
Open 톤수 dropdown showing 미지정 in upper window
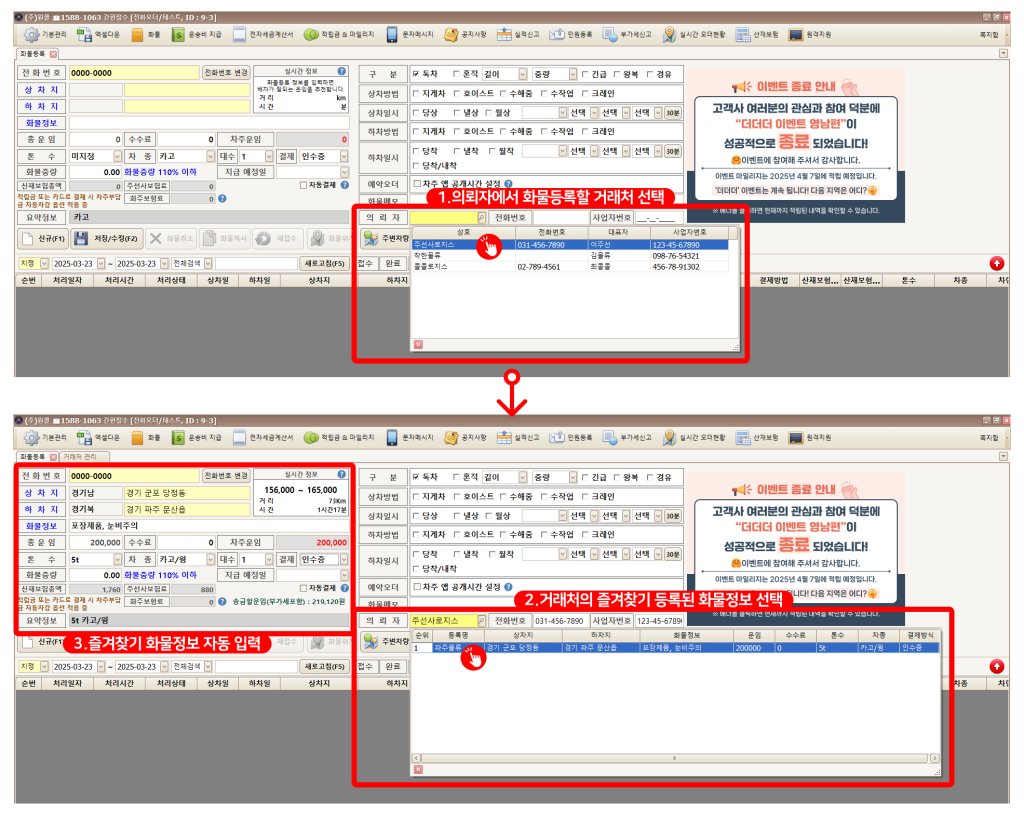(x=117, y=156)
